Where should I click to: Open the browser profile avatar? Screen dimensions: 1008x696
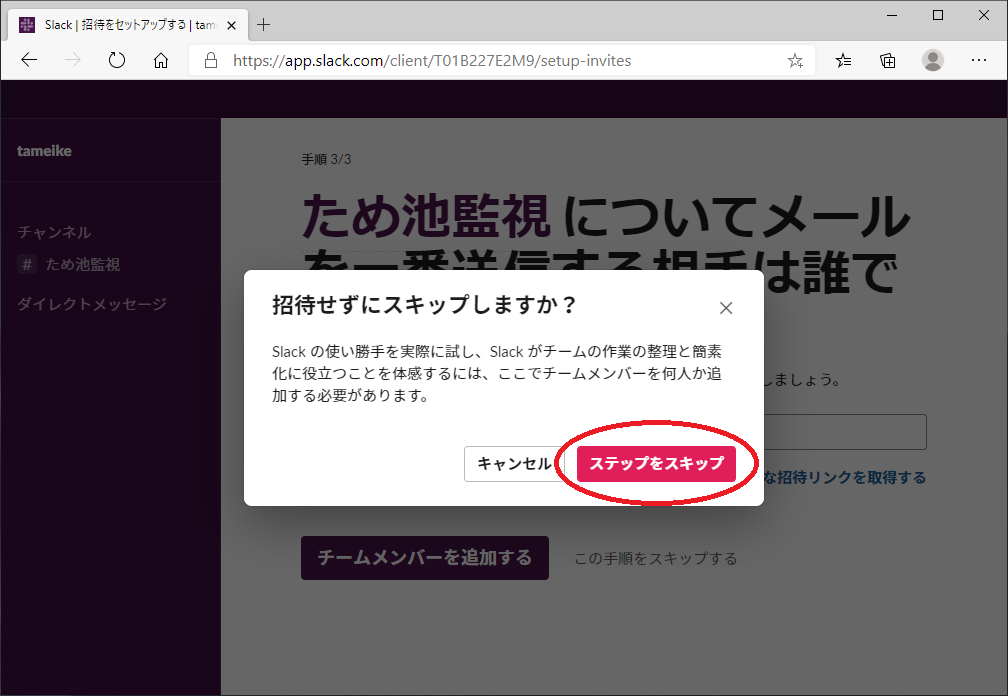tap(933, 61)
